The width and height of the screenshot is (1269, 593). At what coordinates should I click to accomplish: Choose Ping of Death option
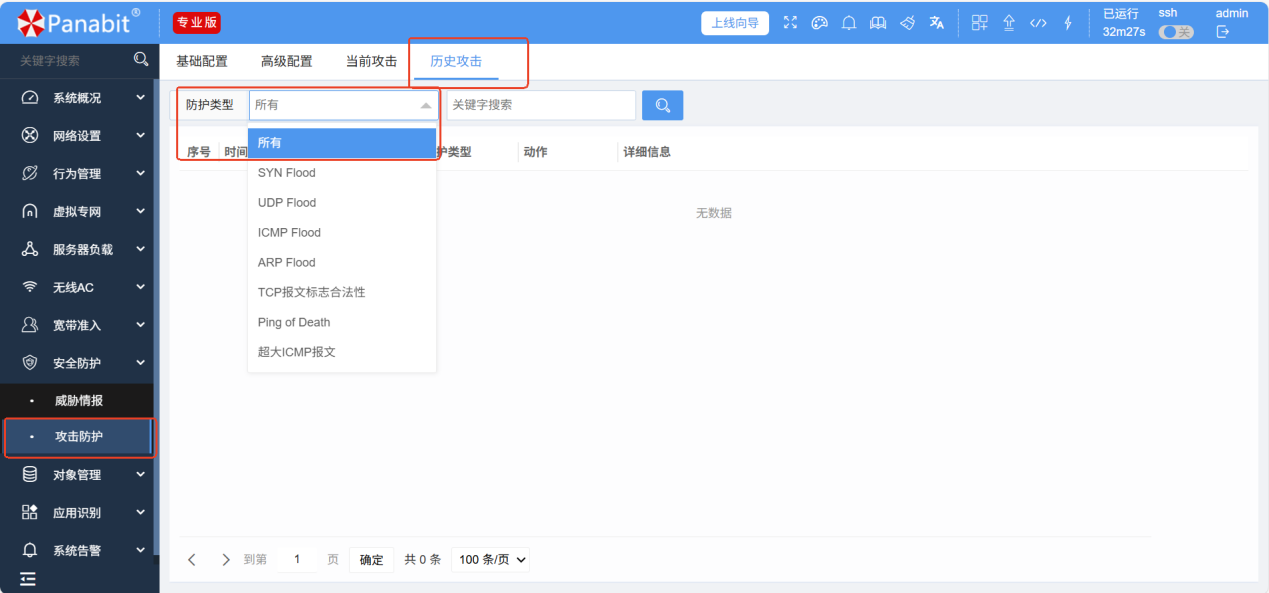click(x=294, y=323)
